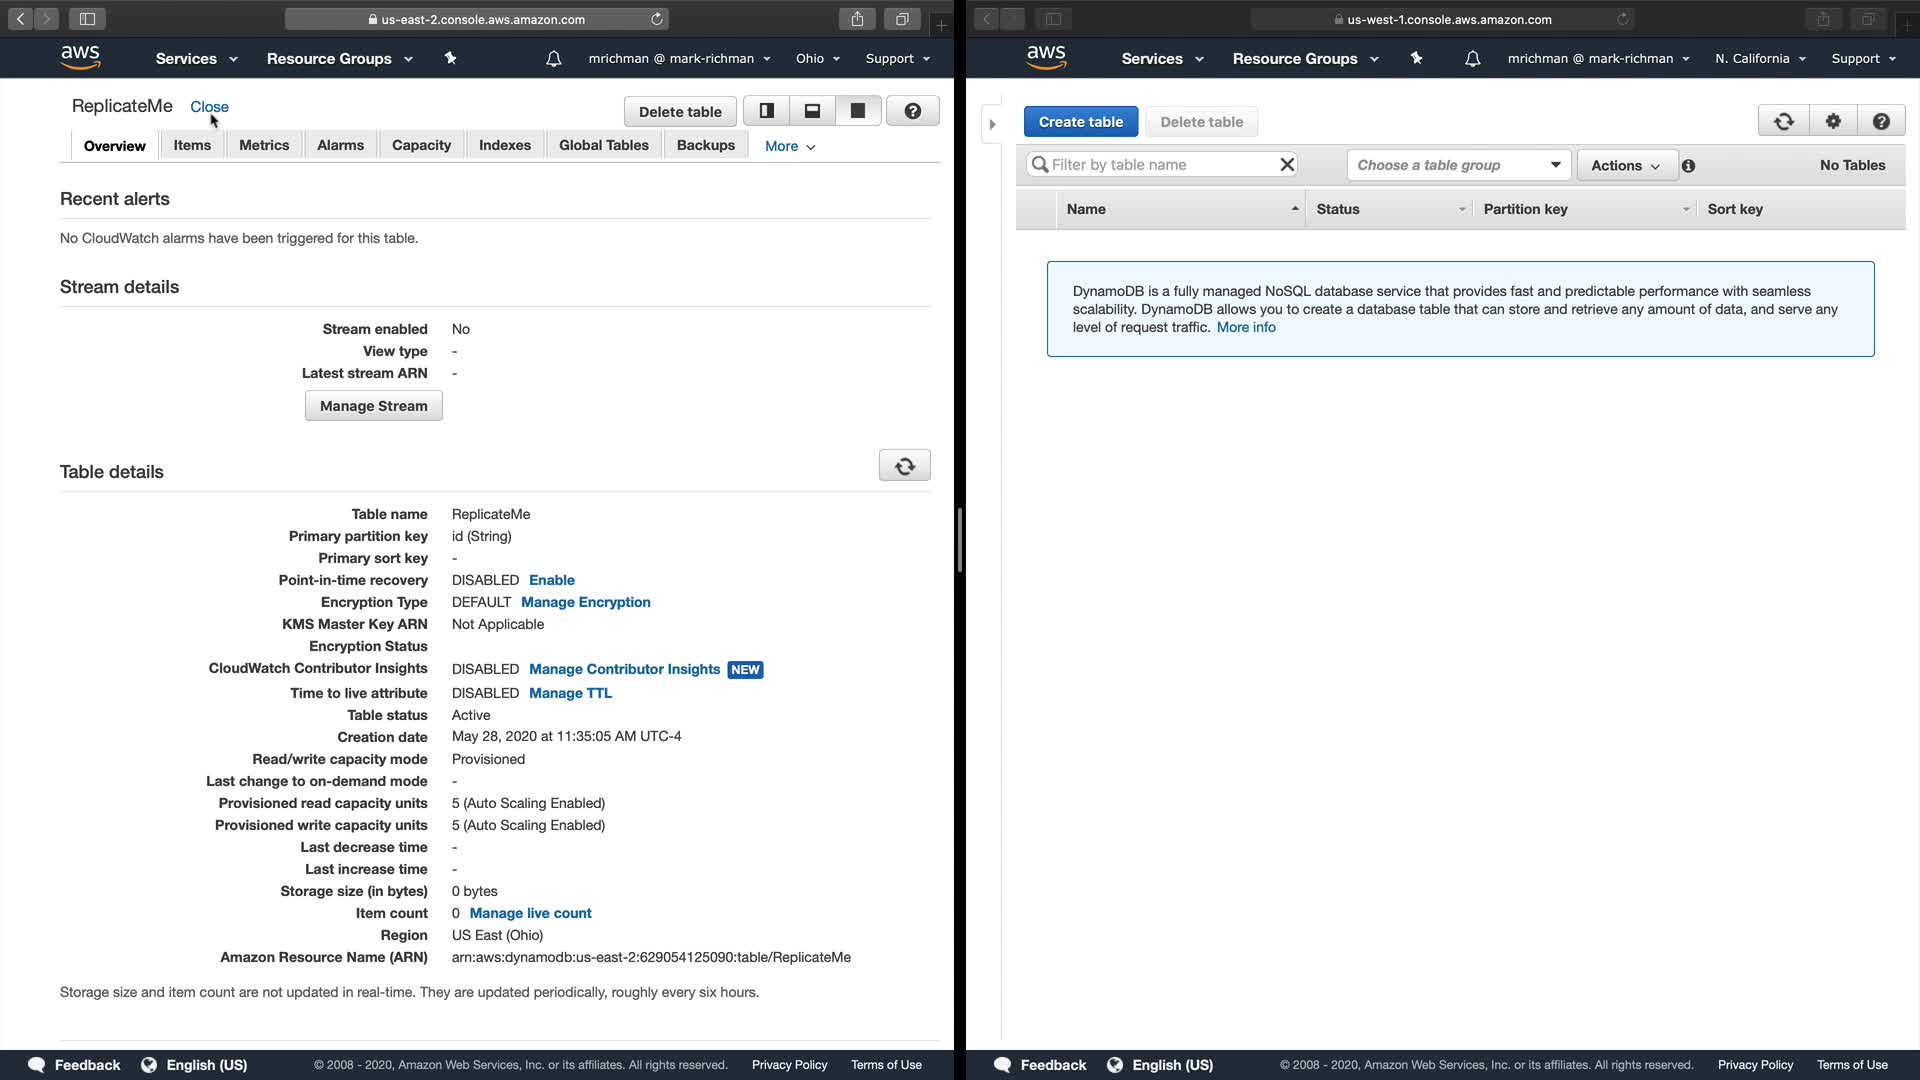This screenshot has width=1920, height=1080.
Task: Open the Ohio region selector
Action: pyautogui.click(x=817, y=58)
